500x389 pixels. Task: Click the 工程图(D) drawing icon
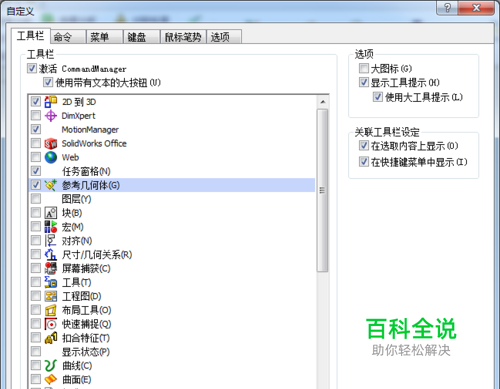51,296
